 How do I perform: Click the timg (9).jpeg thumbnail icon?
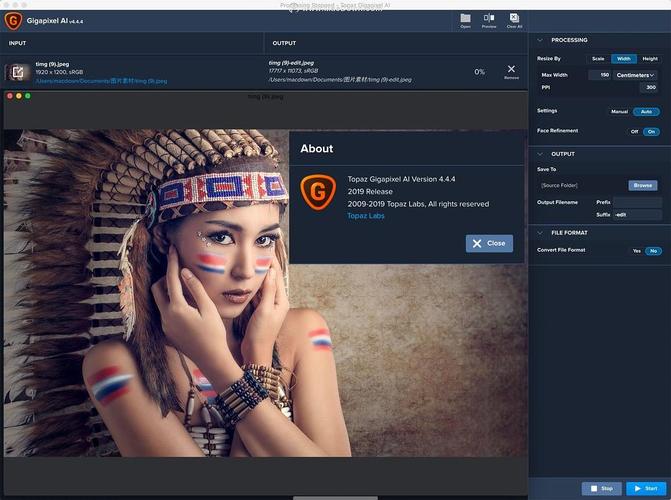17,72
